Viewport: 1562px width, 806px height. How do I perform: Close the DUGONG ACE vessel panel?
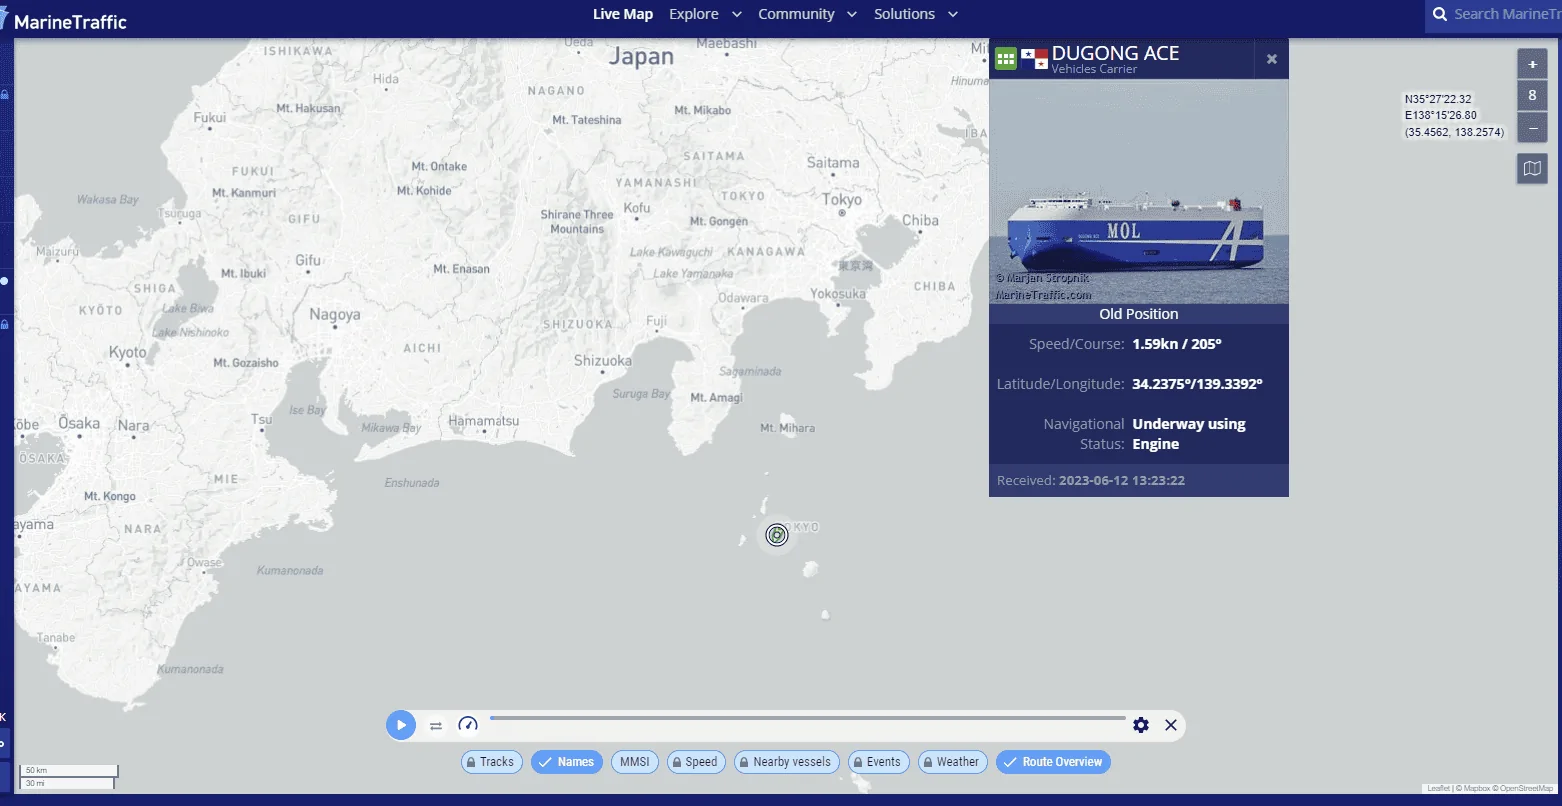[x=1272, y=59]
